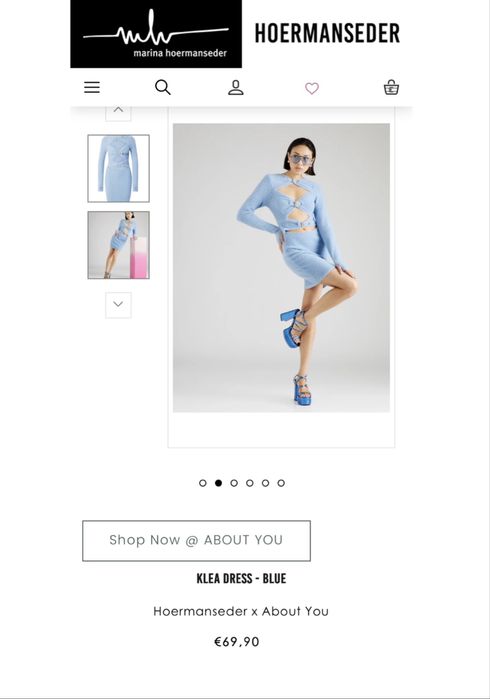Click the main product model image
490x699 pixels.
(x=281, y=268)
